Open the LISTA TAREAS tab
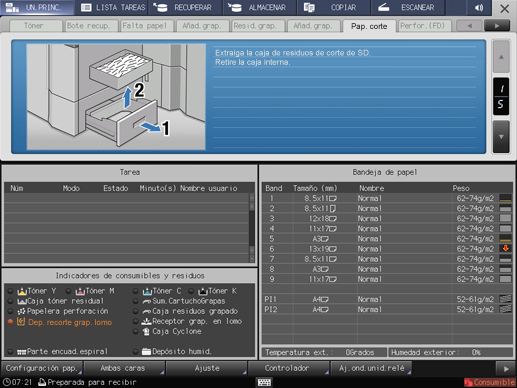The image size is (517, 388). 113,8
